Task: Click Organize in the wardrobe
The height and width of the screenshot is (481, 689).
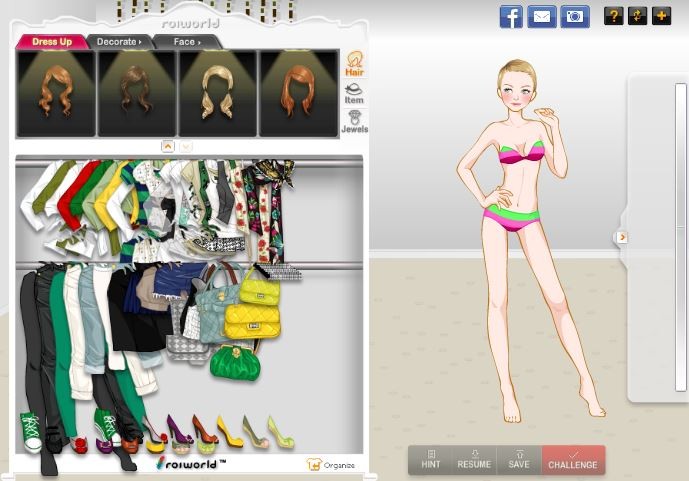Action: 331,465
